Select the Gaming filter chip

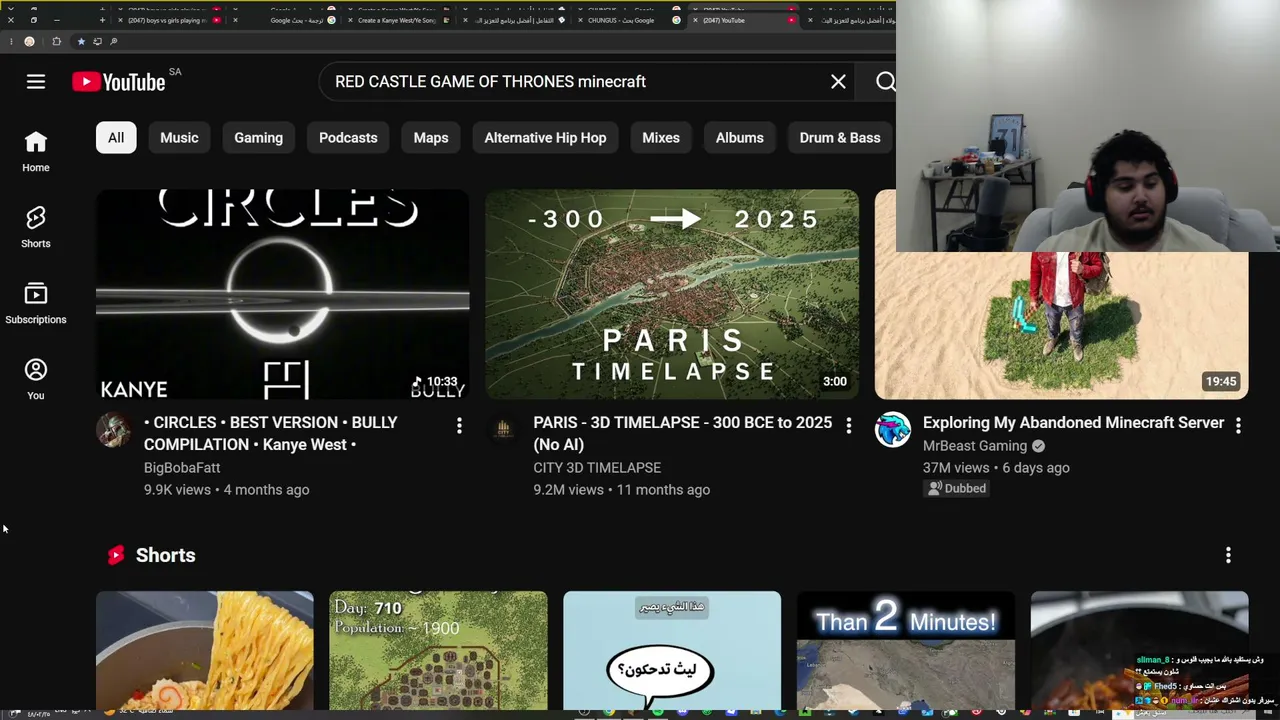point(258,138)
